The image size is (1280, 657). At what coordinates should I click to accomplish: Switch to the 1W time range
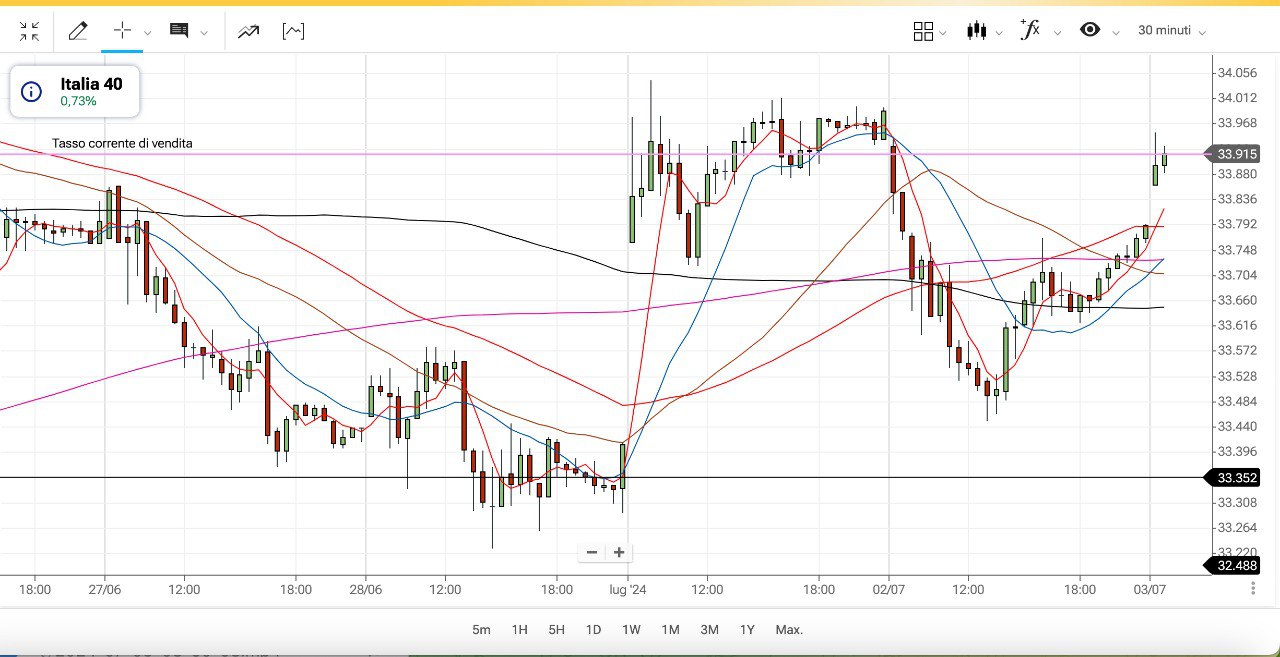coord(631,630)
